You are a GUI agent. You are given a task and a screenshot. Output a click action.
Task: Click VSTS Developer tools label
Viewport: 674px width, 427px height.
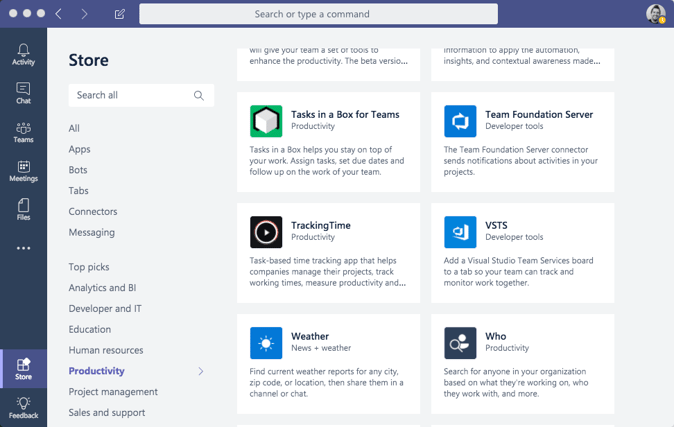(514, 237)
